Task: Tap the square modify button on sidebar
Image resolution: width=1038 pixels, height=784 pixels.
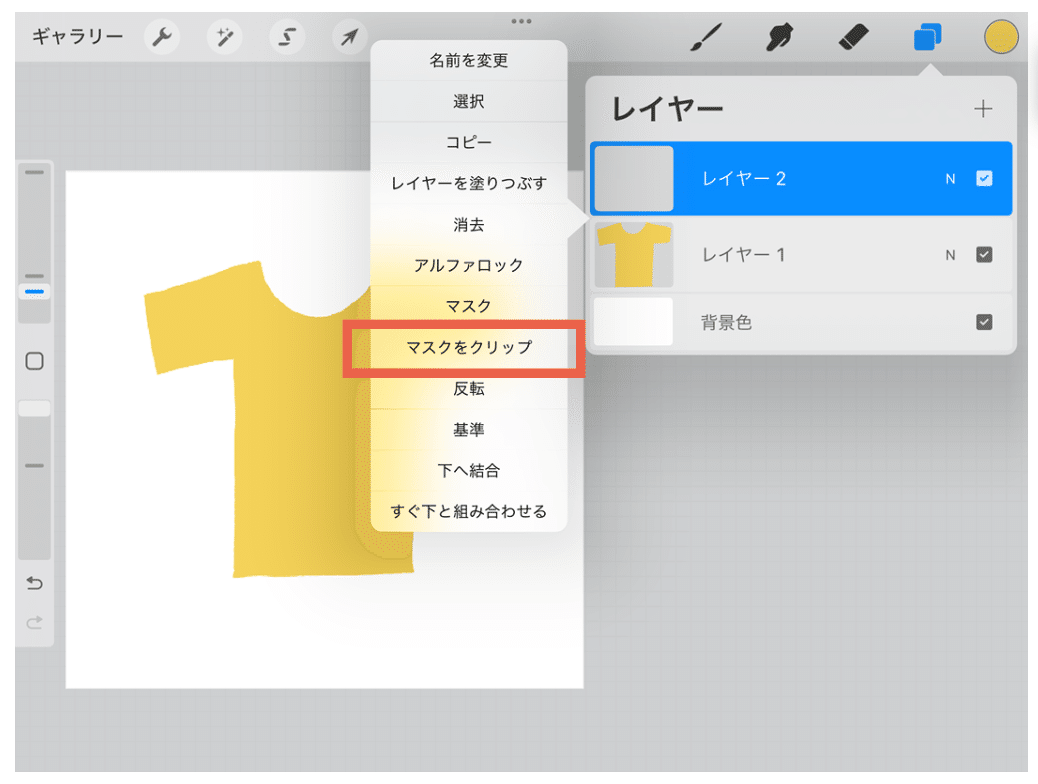Action: [34, 361]
